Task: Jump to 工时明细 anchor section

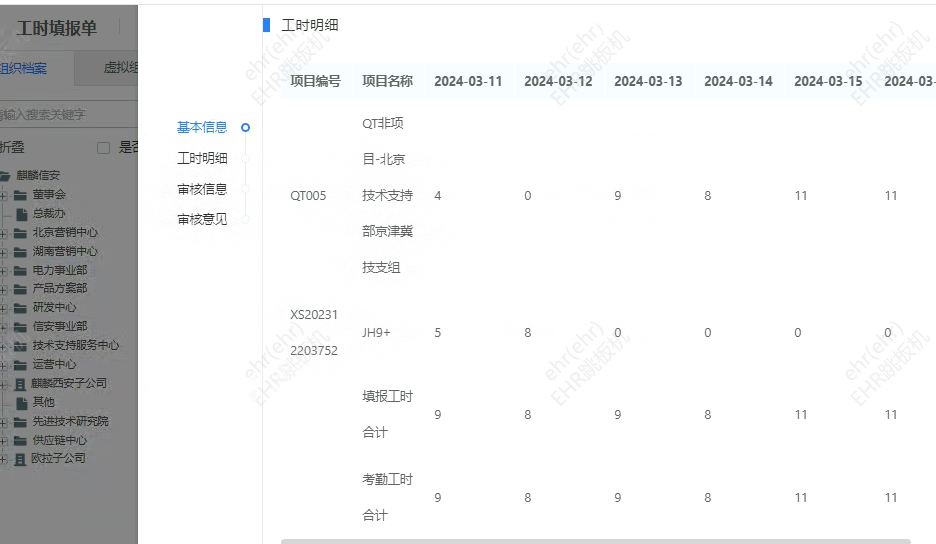Action: point(202,158)
